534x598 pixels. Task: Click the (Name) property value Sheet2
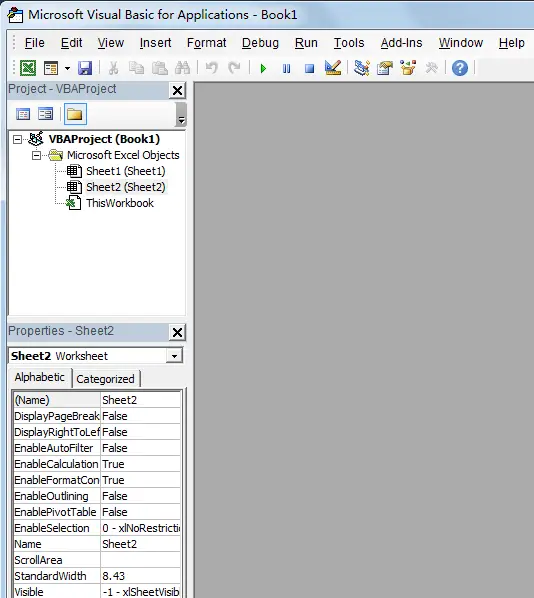140,400
